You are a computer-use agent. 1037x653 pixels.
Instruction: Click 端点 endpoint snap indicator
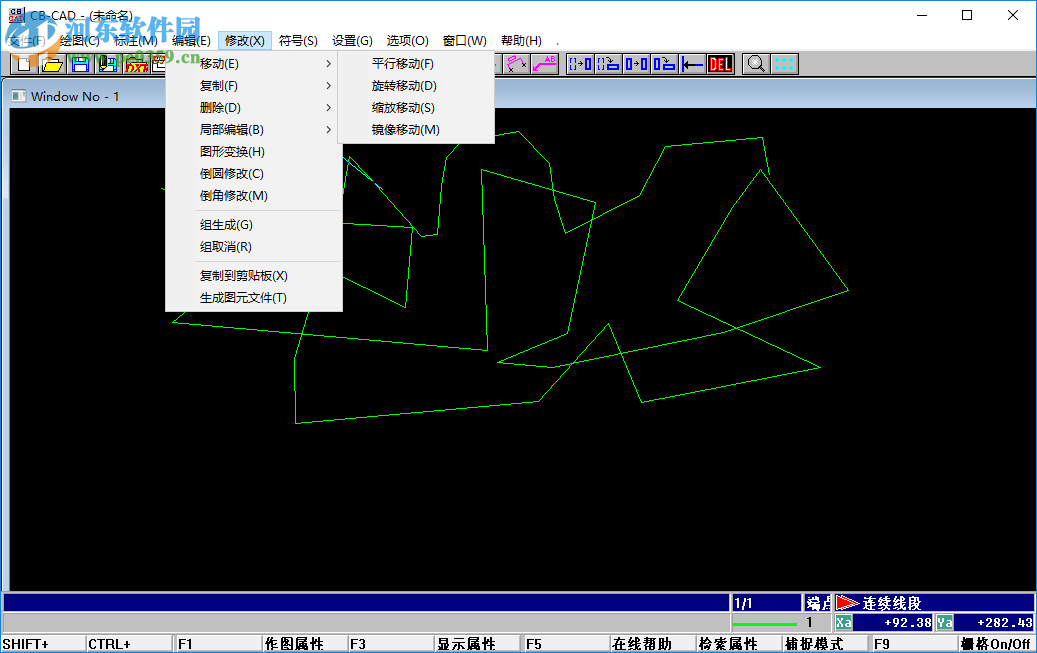click(818, 601)
